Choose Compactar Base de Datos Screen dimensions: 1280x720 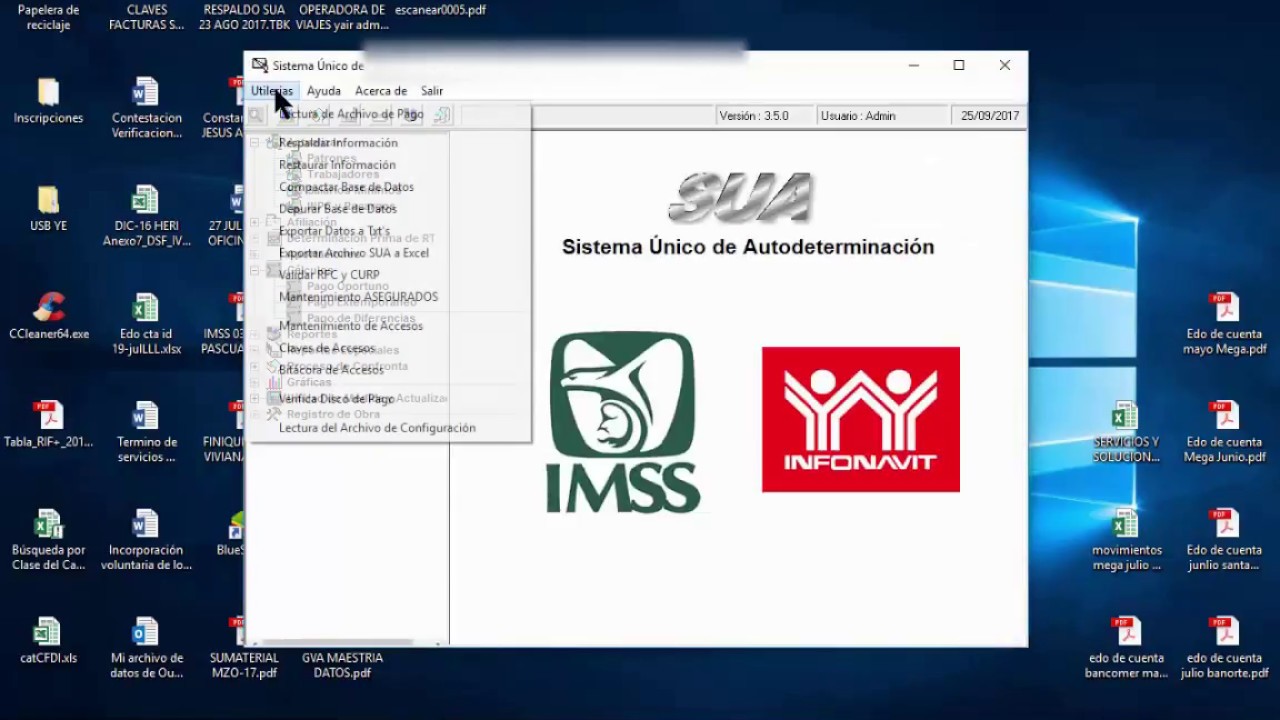(x=346, y=187)
